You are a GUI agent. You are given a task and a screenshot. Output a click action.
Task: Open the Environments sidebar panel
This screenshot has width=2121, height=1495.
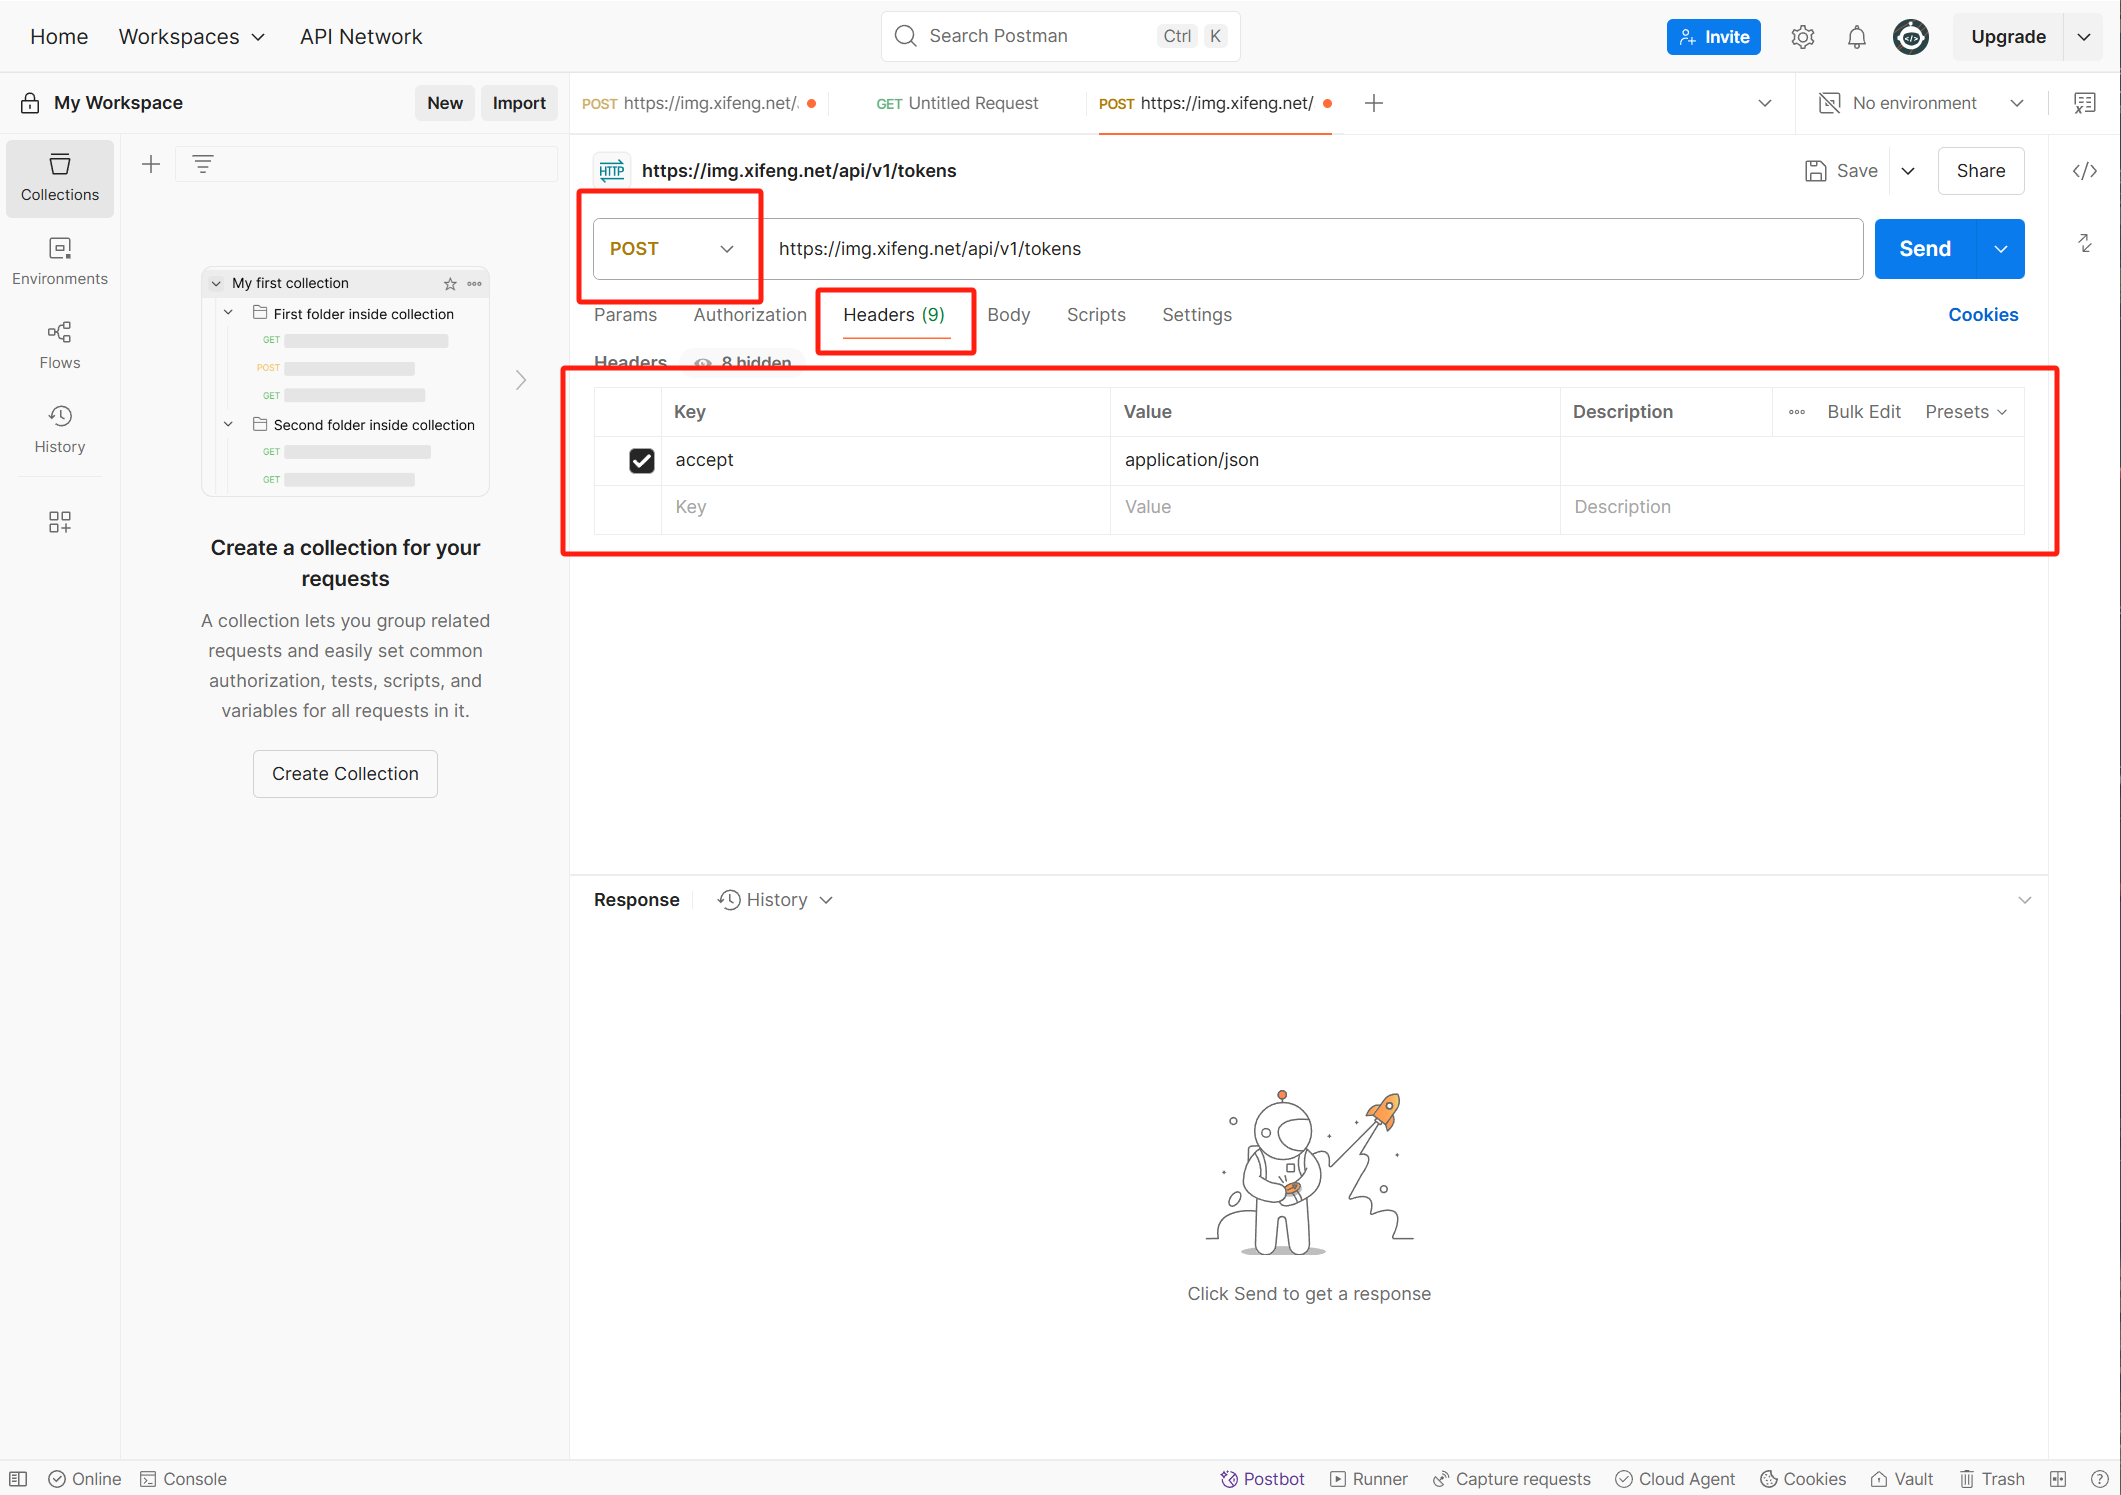(x=59, y=261)
